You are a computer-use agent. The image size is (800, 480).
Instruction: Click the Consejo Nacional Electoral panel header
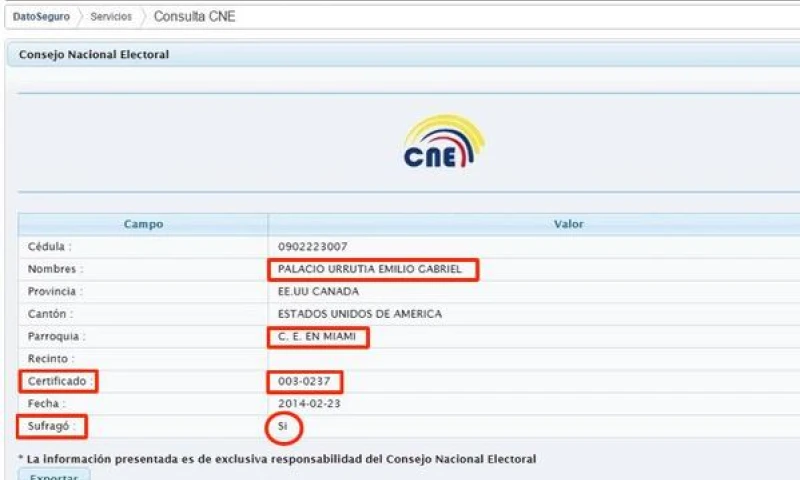94,54
